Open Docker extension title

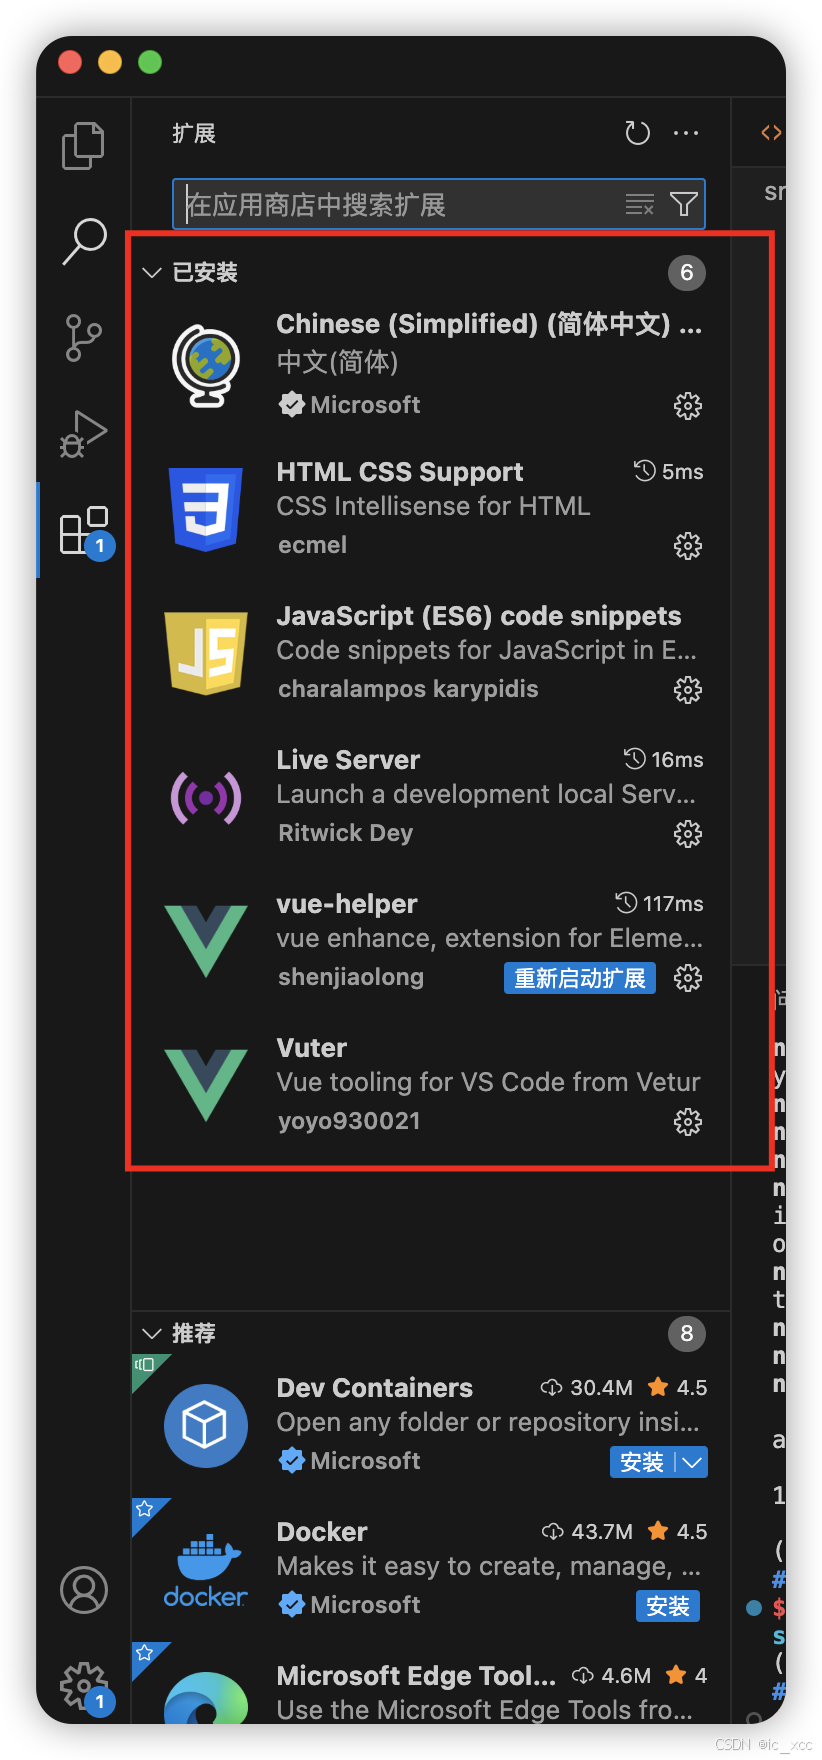[322, 1532]
